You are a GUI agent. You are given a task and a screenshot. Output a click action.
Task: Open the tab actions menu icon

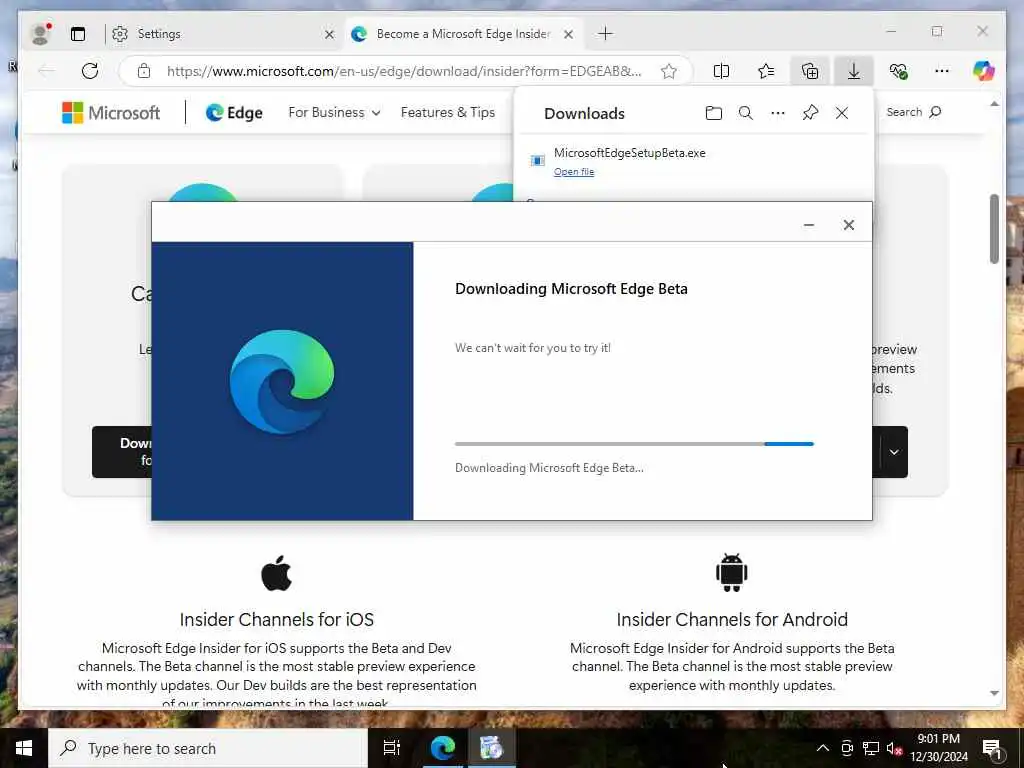click(78, 34)
